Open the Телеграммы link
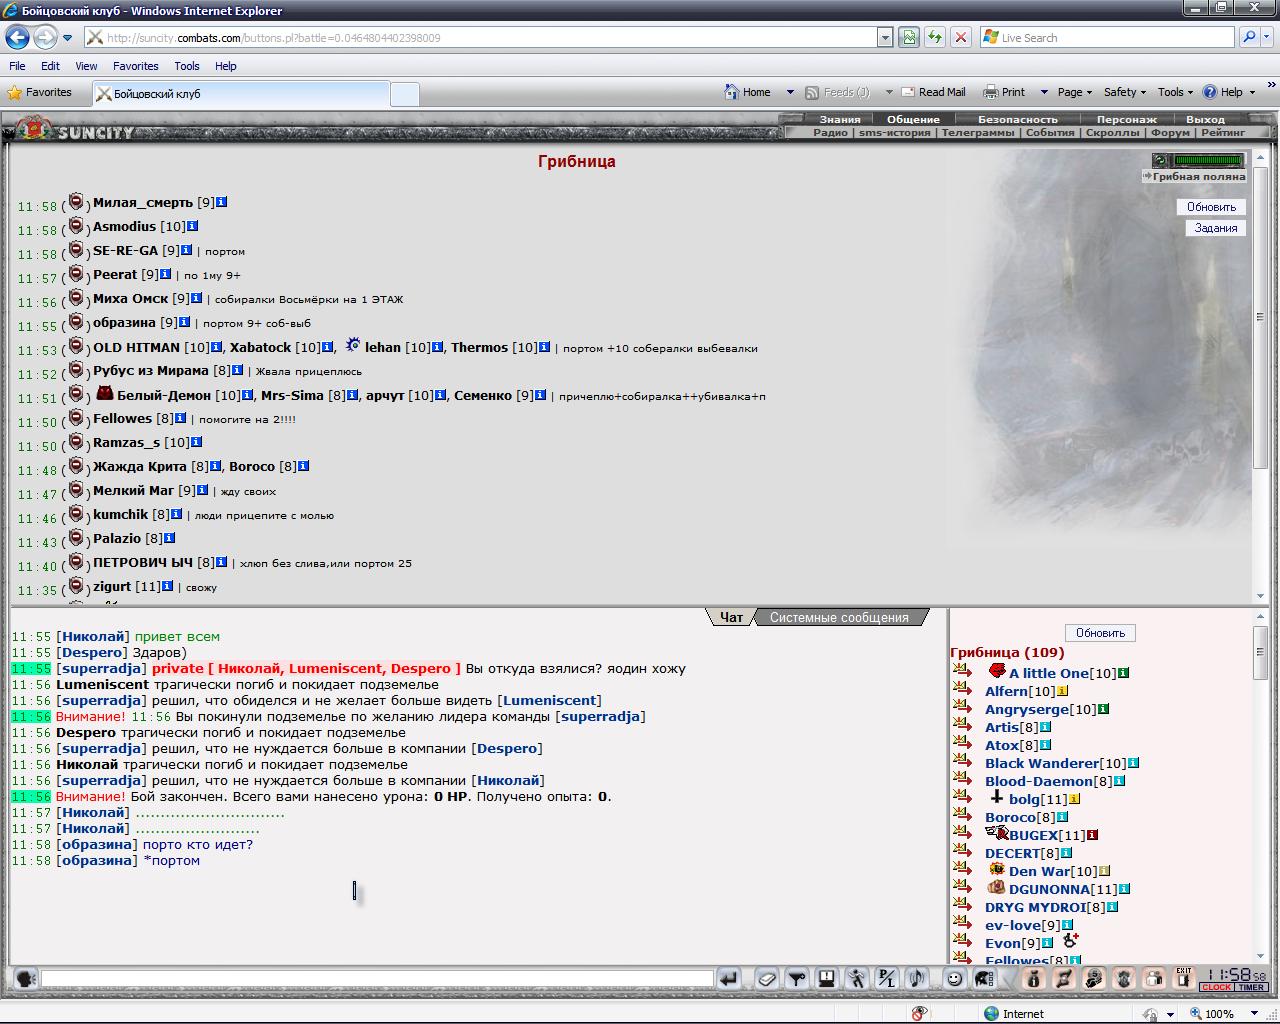Screen dimensions: 1280x1024 click(977, 132)
